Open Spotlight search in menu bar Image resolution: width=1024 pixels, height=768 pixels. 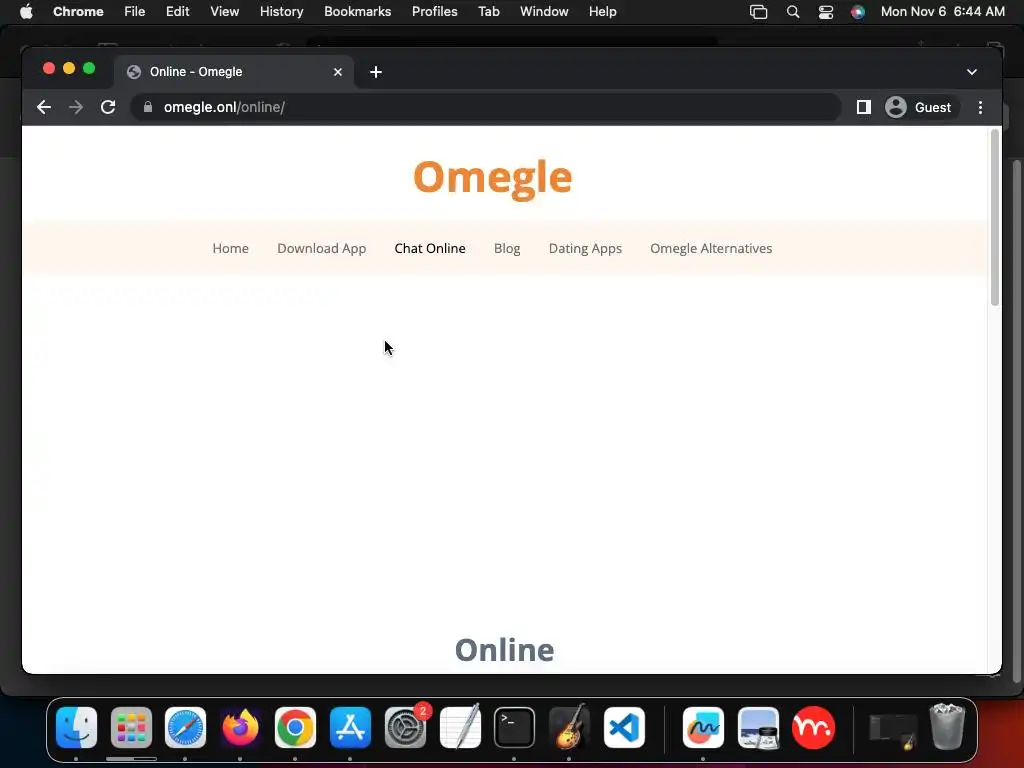click(x=793, y=12)
